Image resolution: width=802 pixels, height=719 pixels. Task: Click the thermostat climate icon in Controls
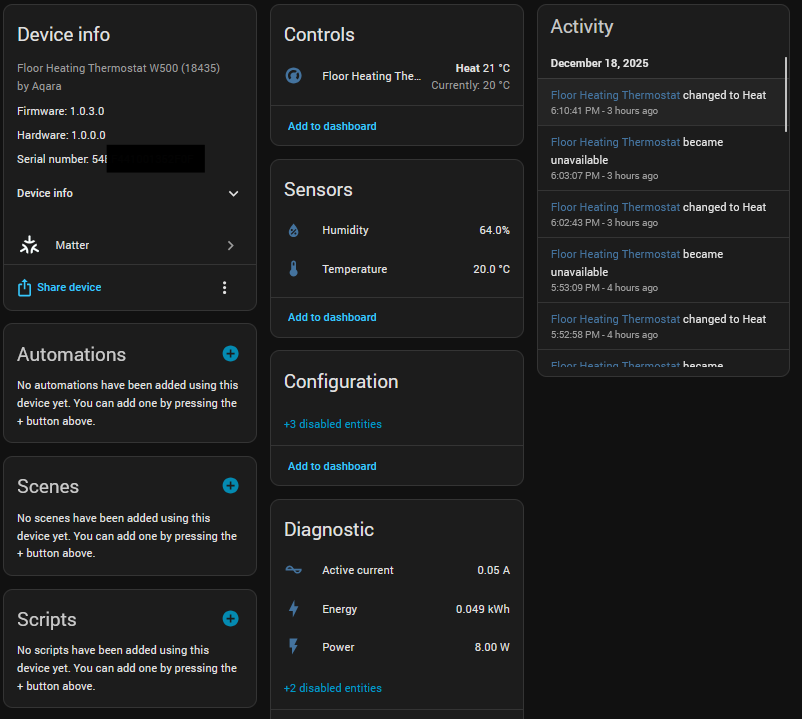point(294,76)
